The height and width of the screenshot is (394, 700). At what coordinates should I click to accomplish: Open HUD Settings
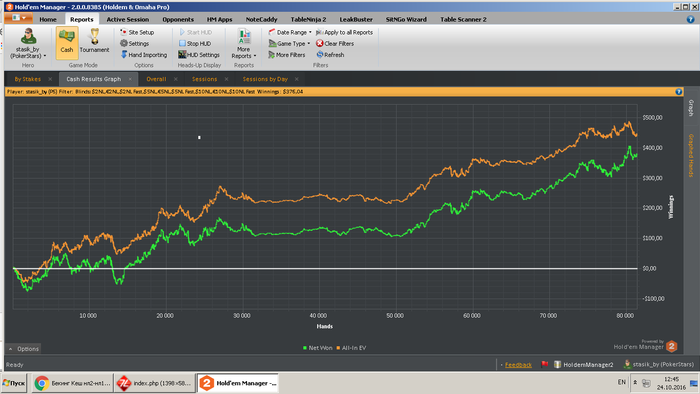pos(199,54)
